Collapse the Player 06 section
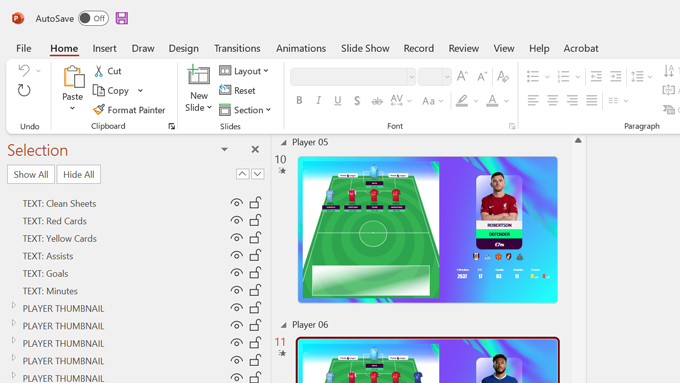The width and height of the screenshot is (680, 383). point(284,325)
